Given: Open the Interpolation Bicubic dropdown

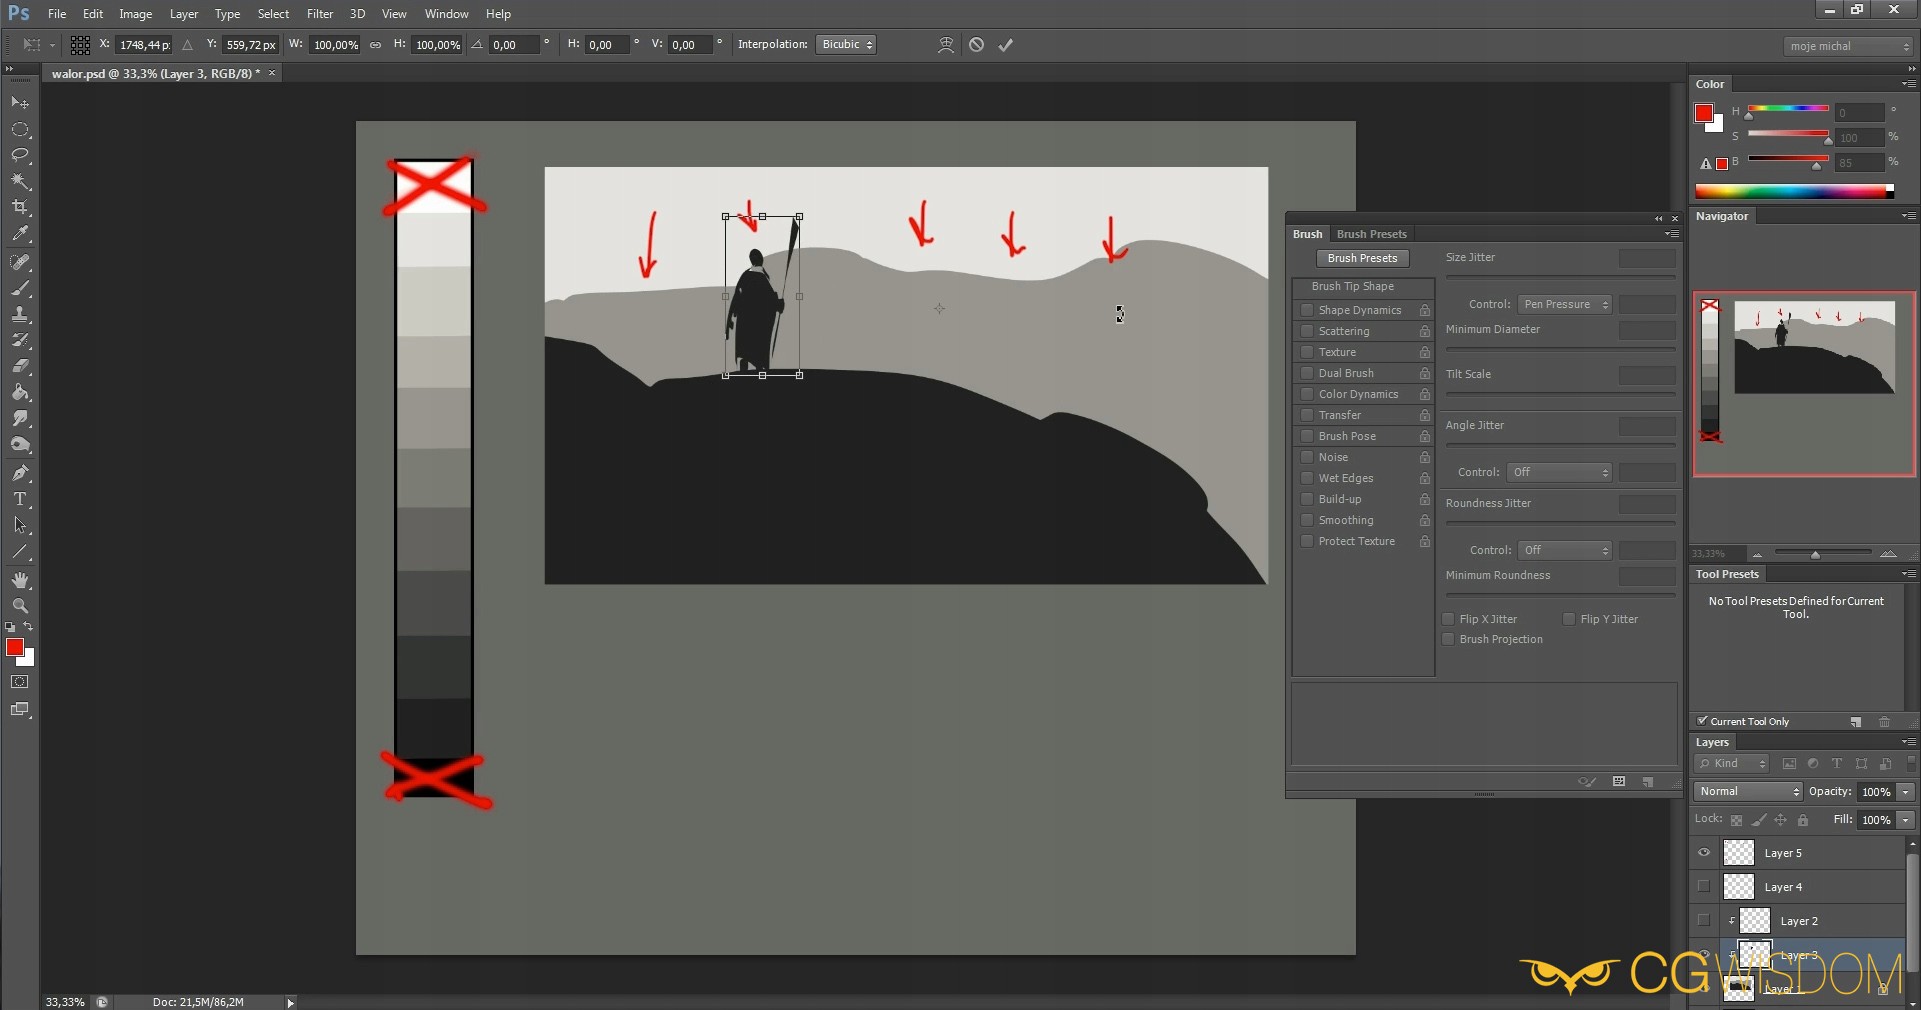Looking at the screenshot, I should pyautogui.click(x=846, y=45).
